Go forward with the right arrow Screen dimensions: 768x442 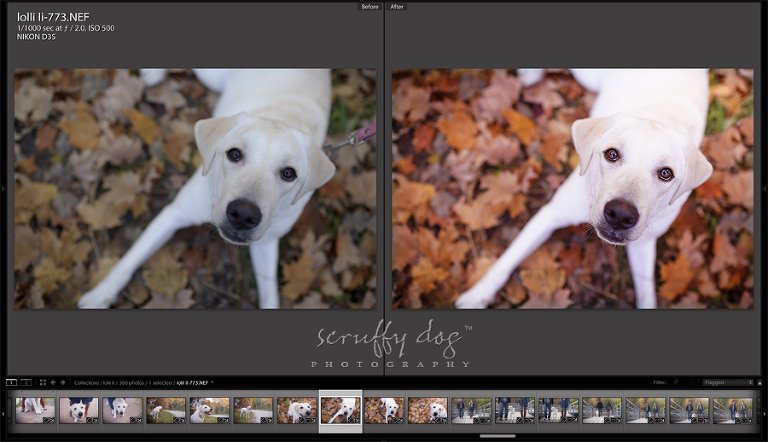pyautogui.click(x=63, y=382)
